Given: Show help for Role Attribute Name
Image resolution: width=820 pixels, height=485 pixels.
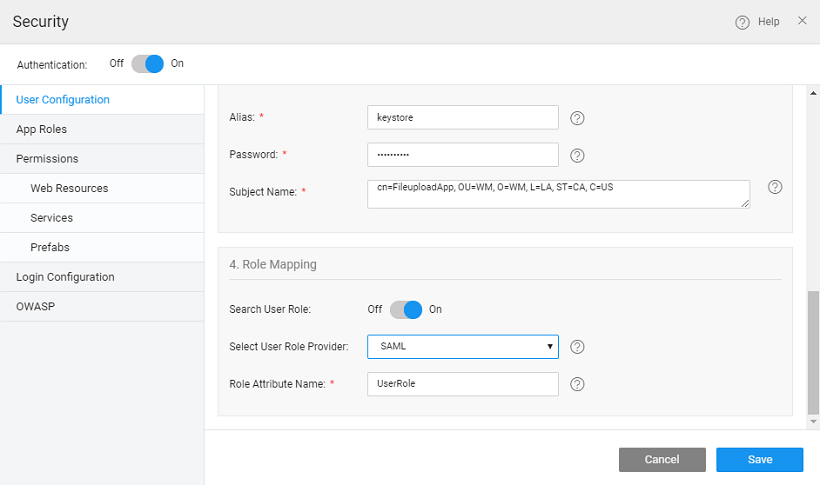Looking at the screenshot, I should [577, 384].
